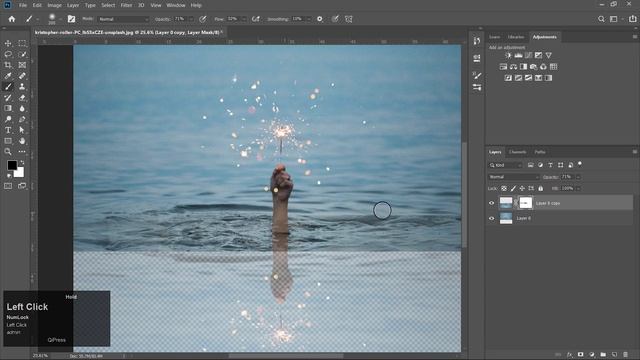640x360 pixels.
Task: Click the Home button in options bar
Action: 11,19
